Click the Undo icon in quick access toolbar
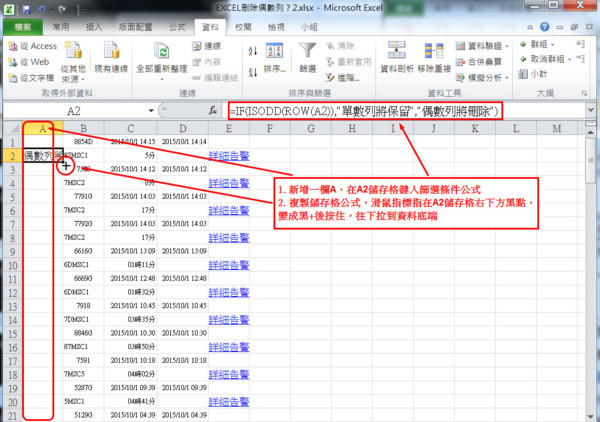The width and height of the screenshot is (600, 422). (42, 10)
